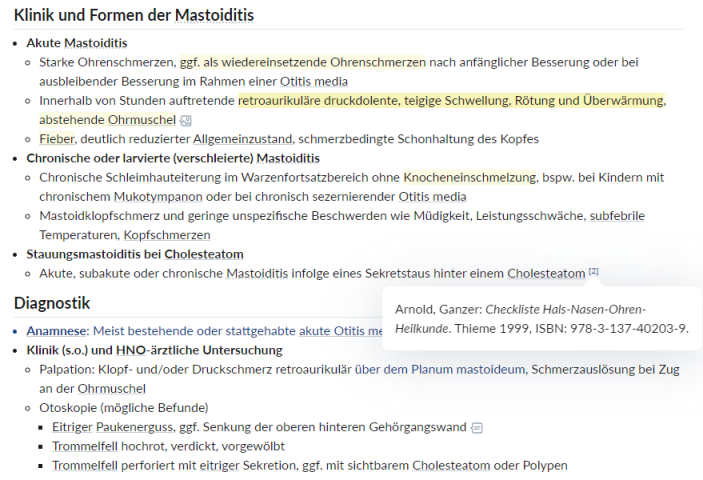Click the note icon after "Gehörgangswand"
703x480 pixels.
(477, 427)
